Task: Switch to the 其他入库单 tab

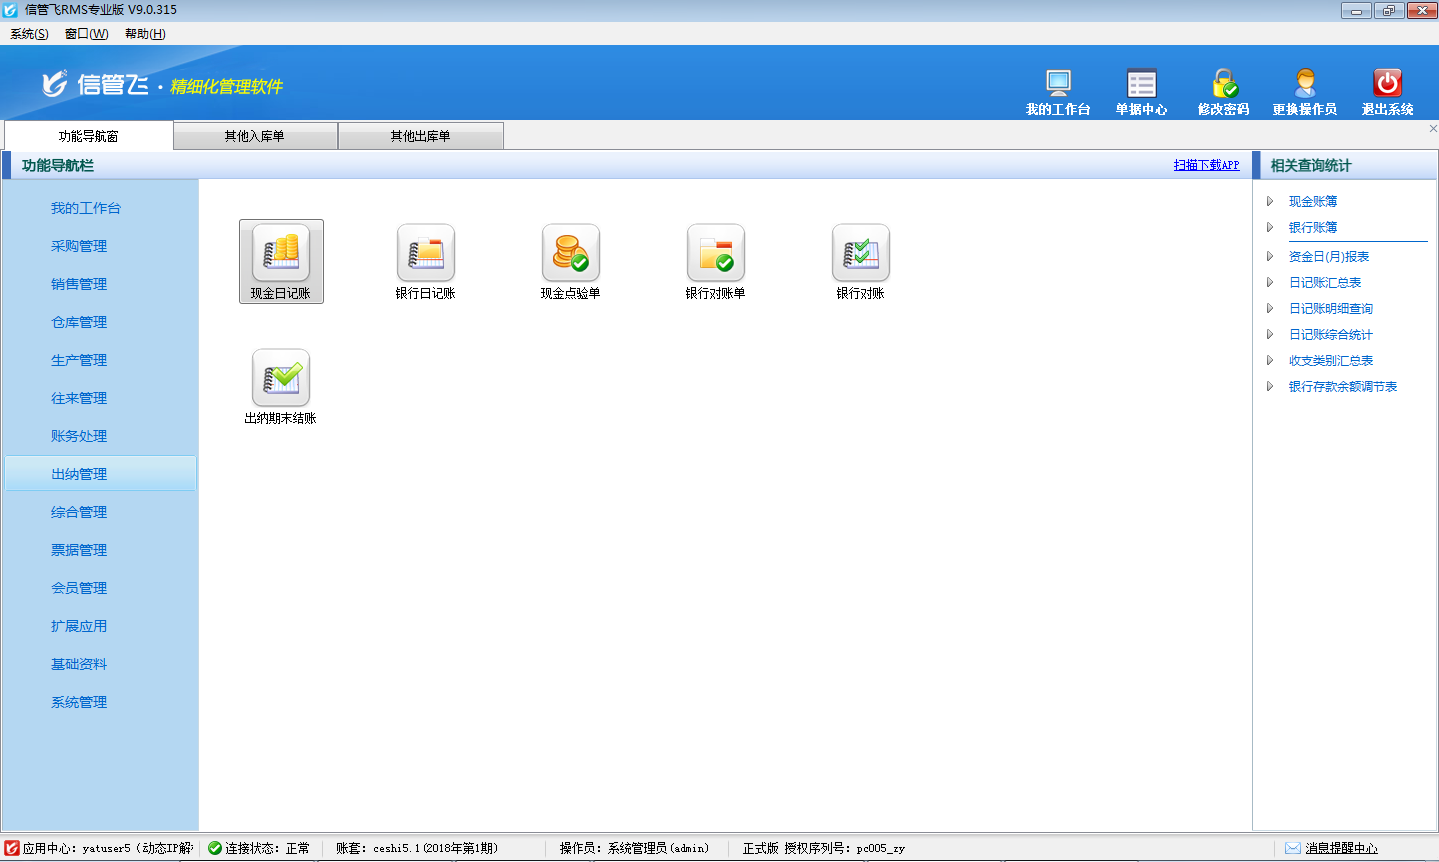Action: point(255,136)
